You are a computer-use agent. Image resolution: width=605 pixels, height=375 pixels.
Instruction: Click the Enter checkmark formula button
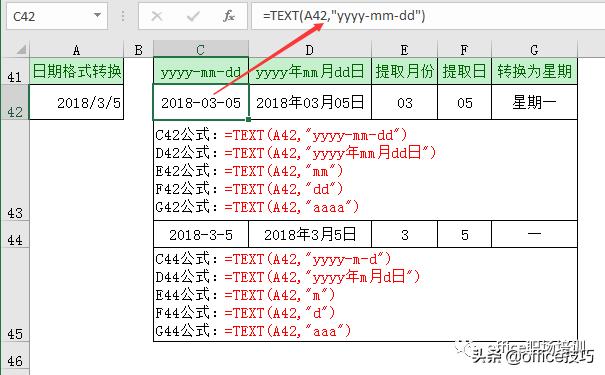point(193,16)
